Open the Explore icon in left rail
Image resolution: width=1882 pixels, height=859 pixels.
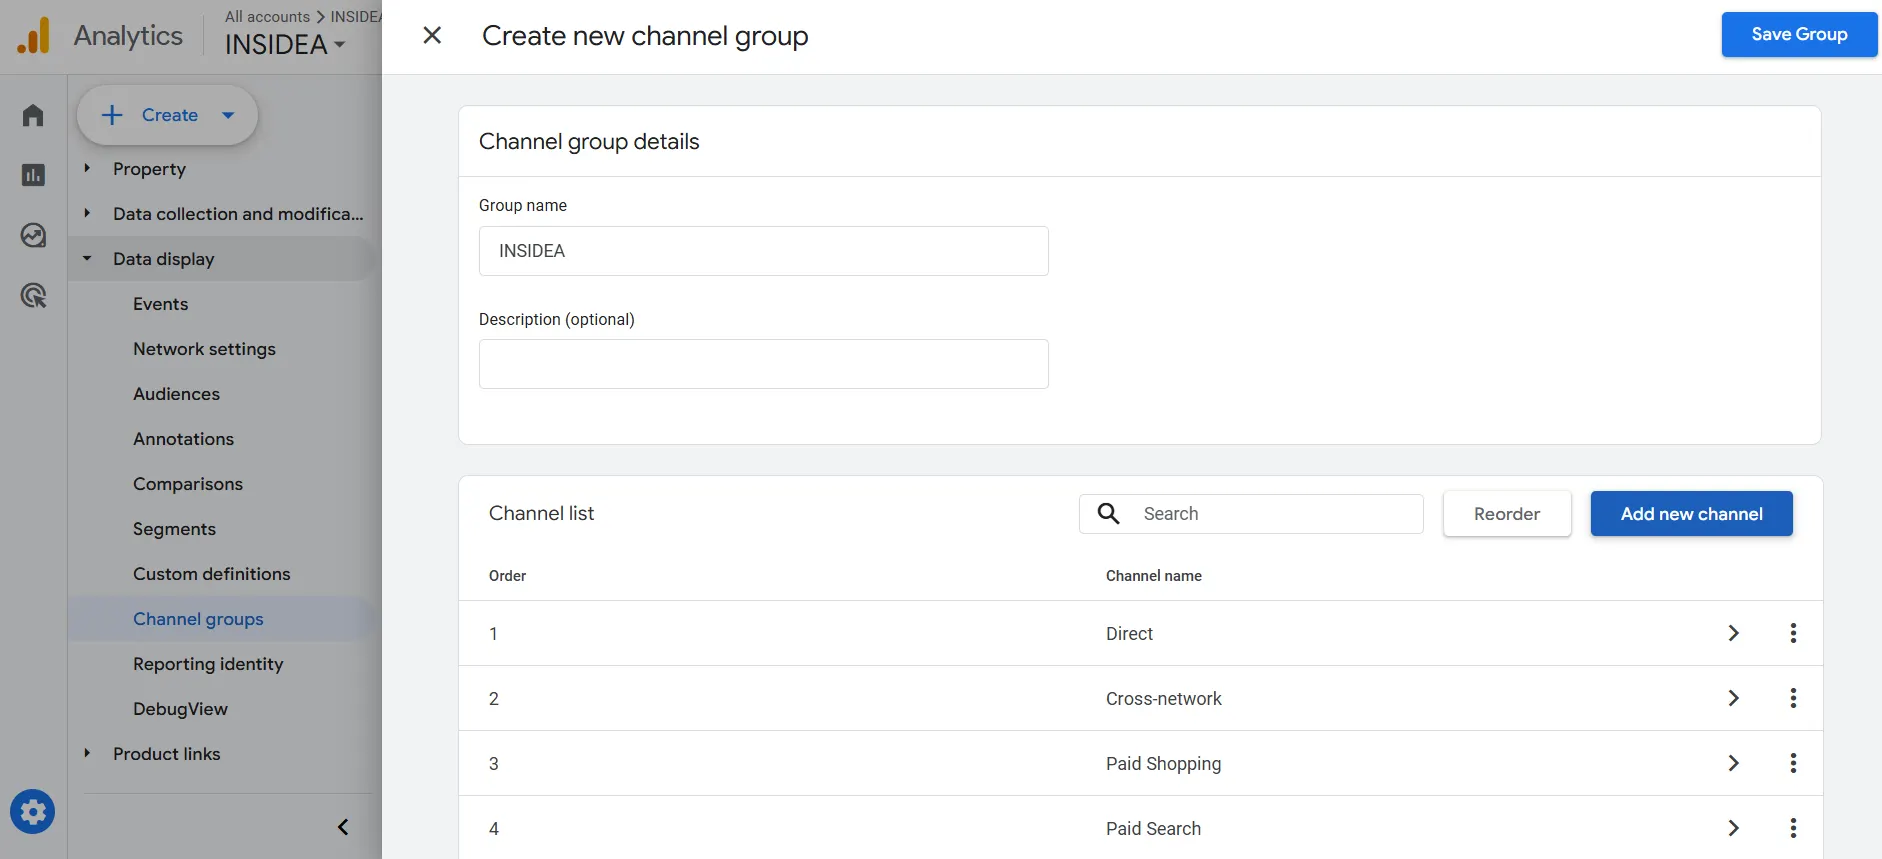point(33,235)
